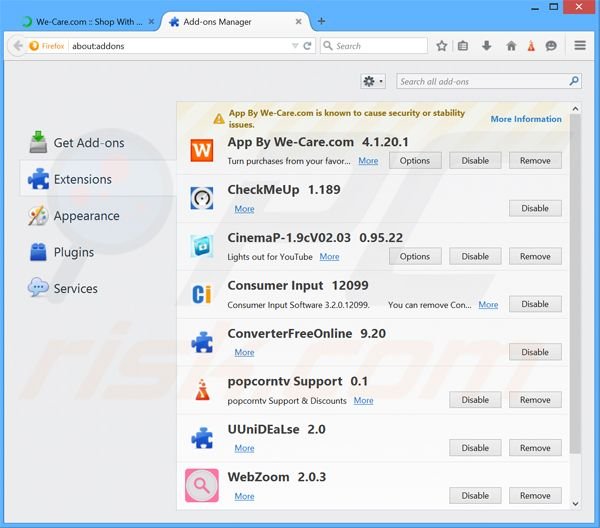Click the CinemaP extension icon
This screenshot has height=528, width=600.
(x=202, y=246)
